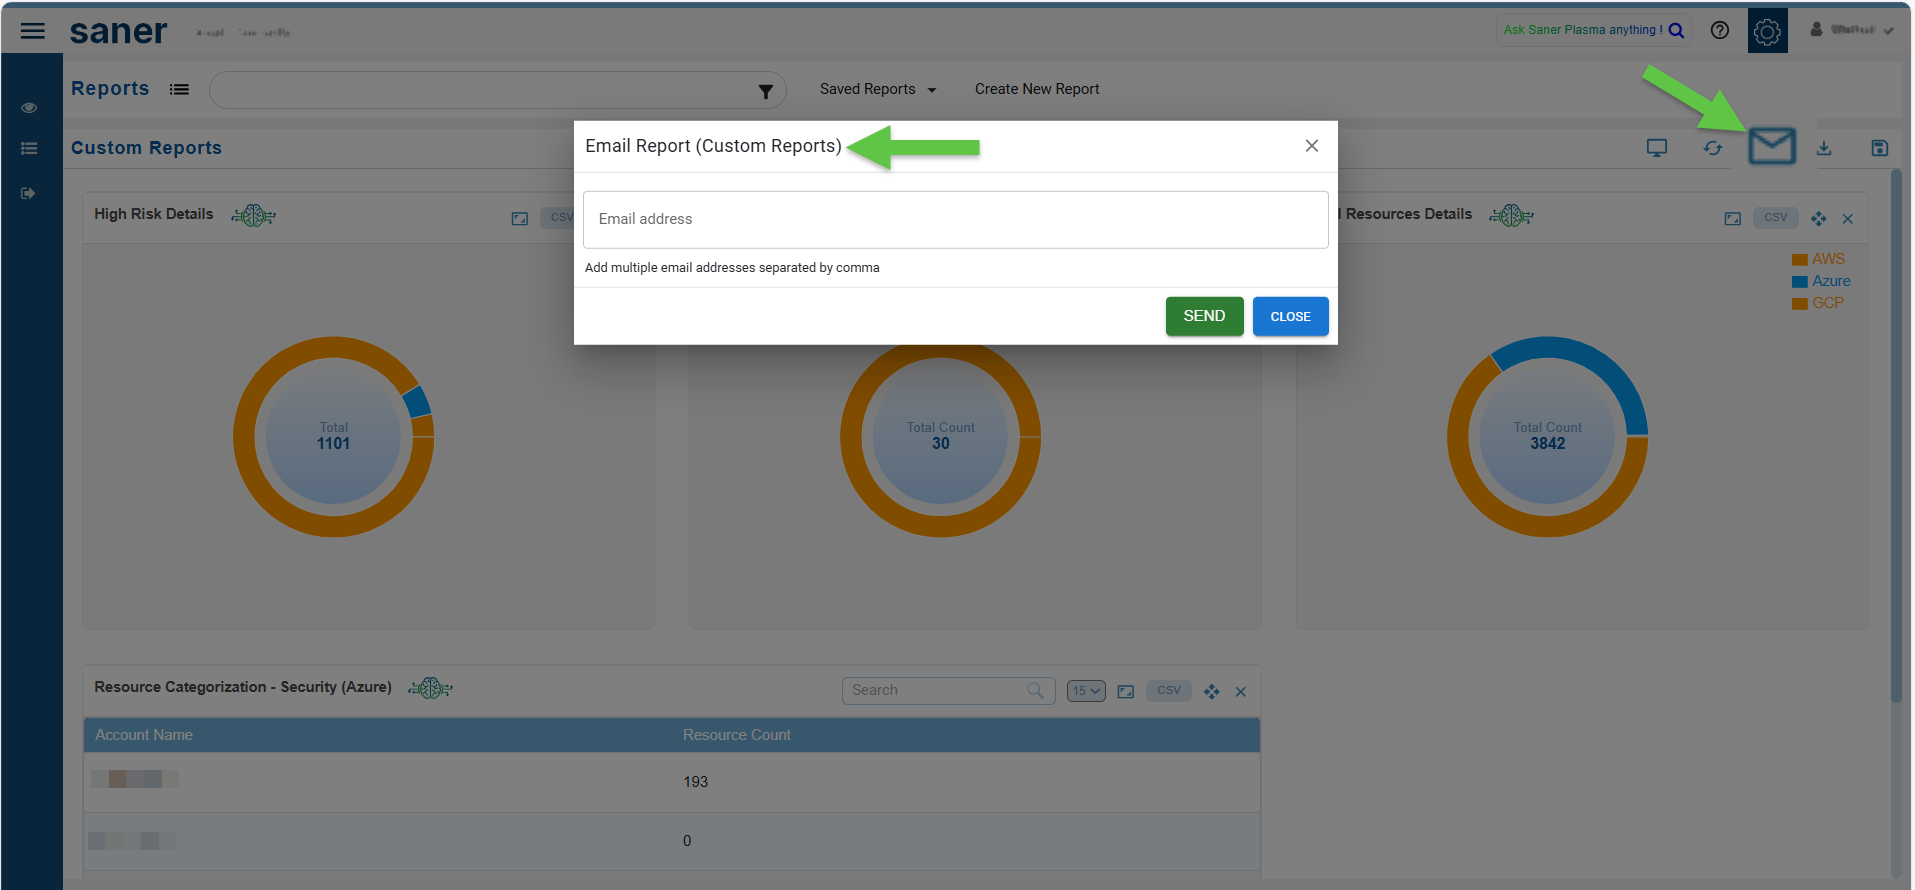
Task: Toggle the eye visibility icon in sidebar
Action: click(x=29, y=107)
